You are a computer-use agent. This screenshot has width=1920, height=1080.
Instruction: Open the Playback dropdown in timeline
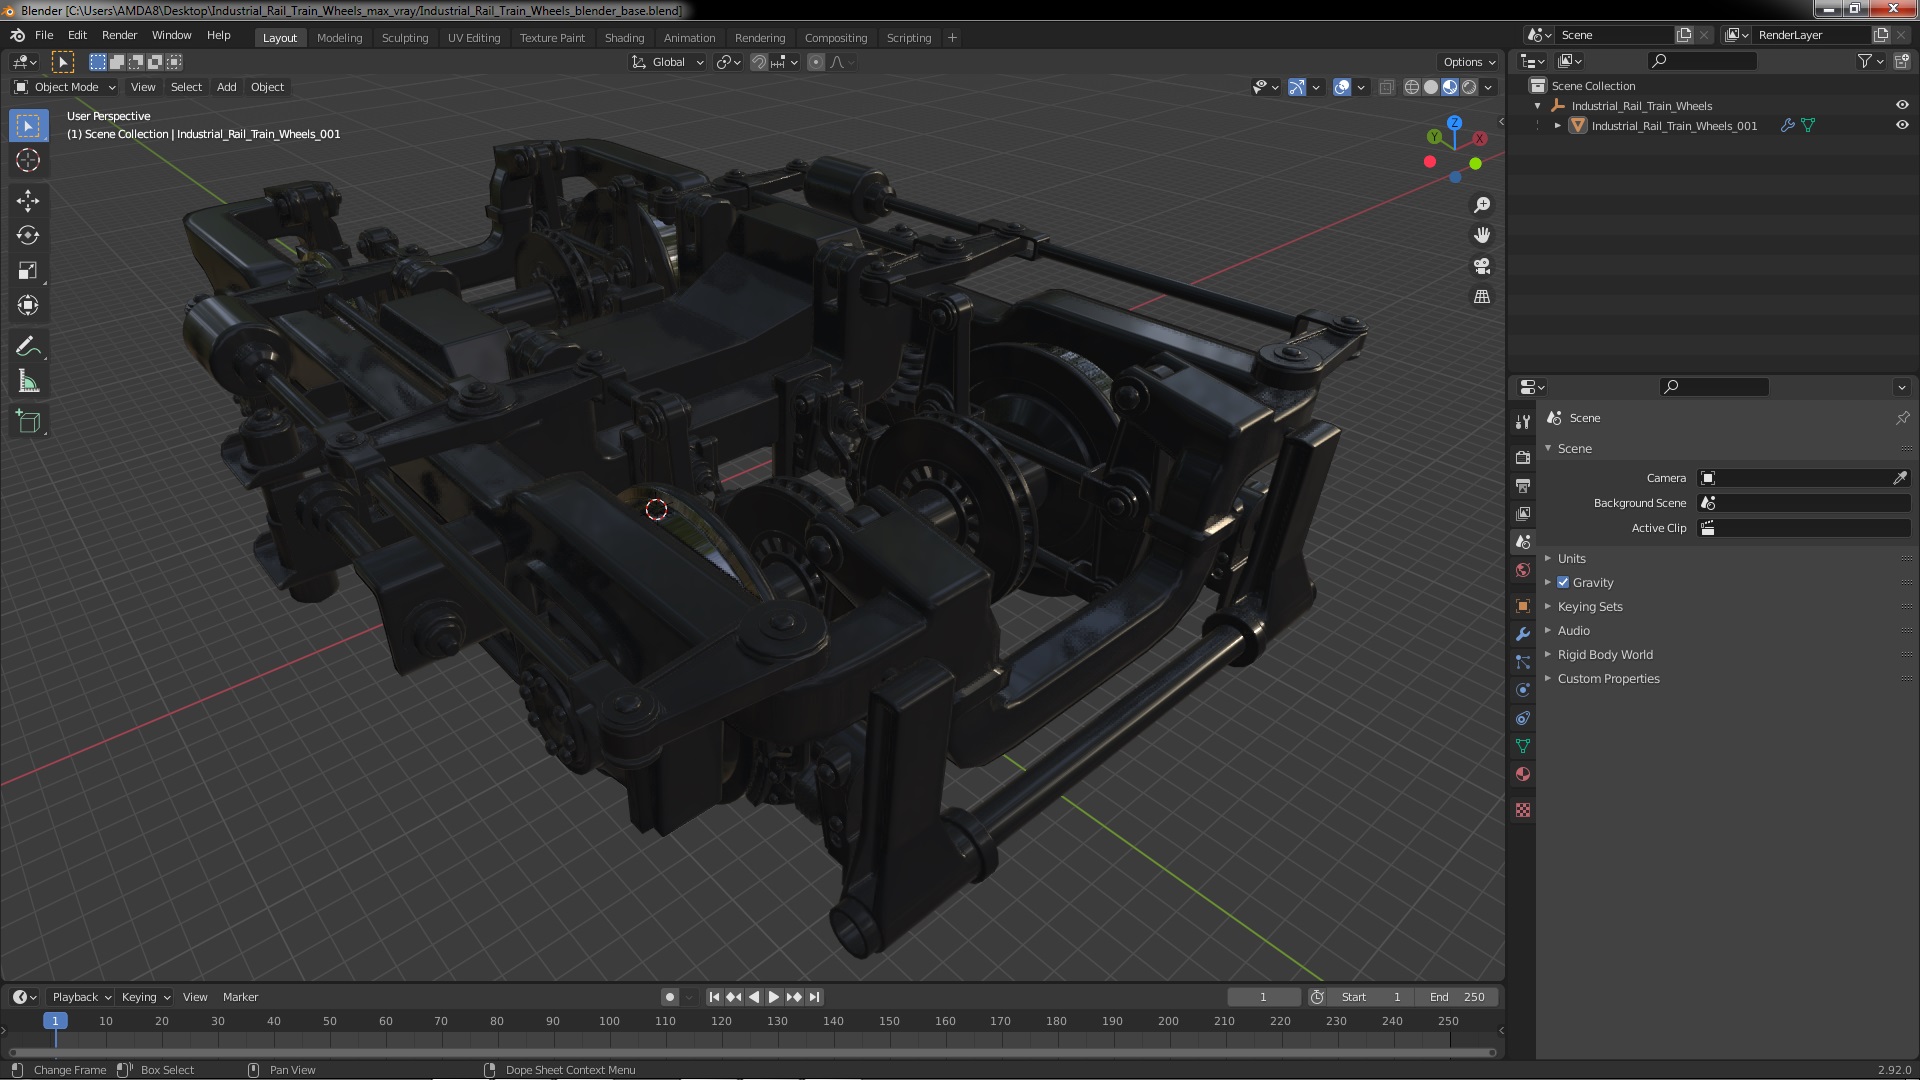[x=81, y=997]
